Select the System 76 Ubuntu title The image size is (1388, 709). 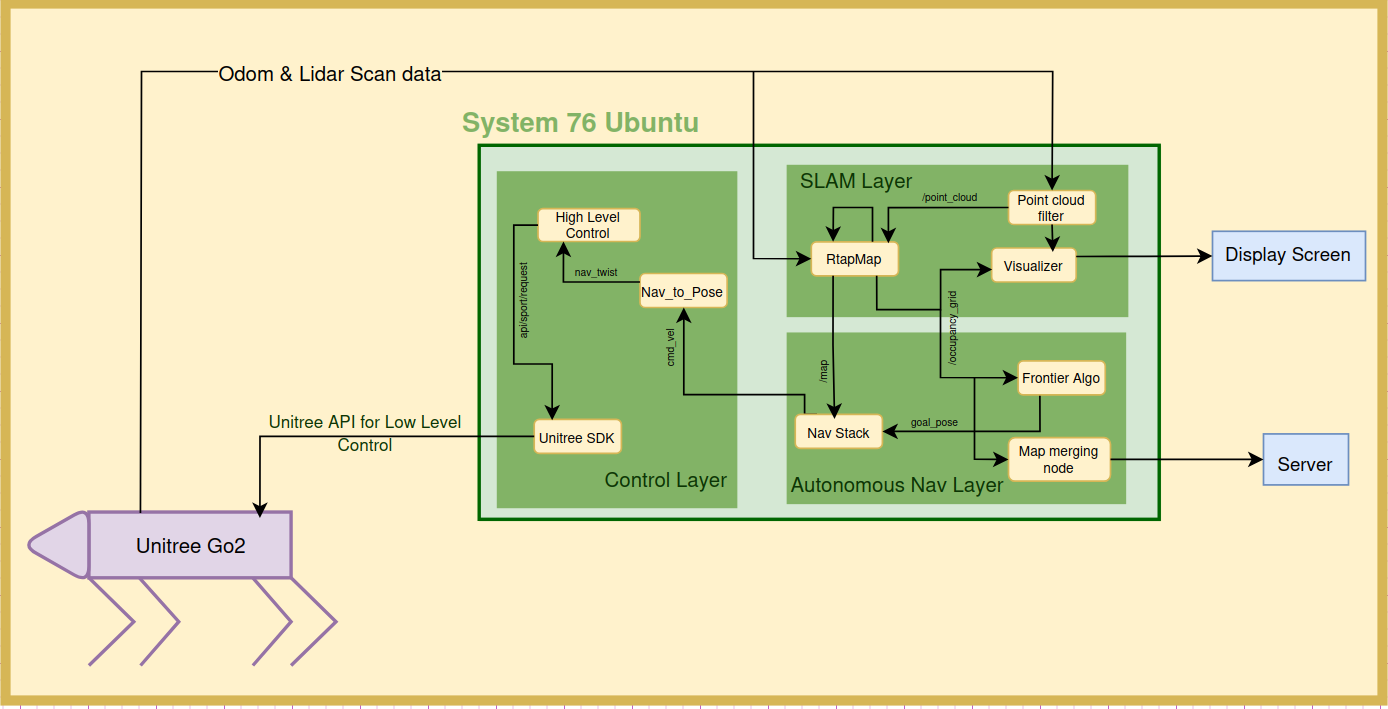(580, 123)
